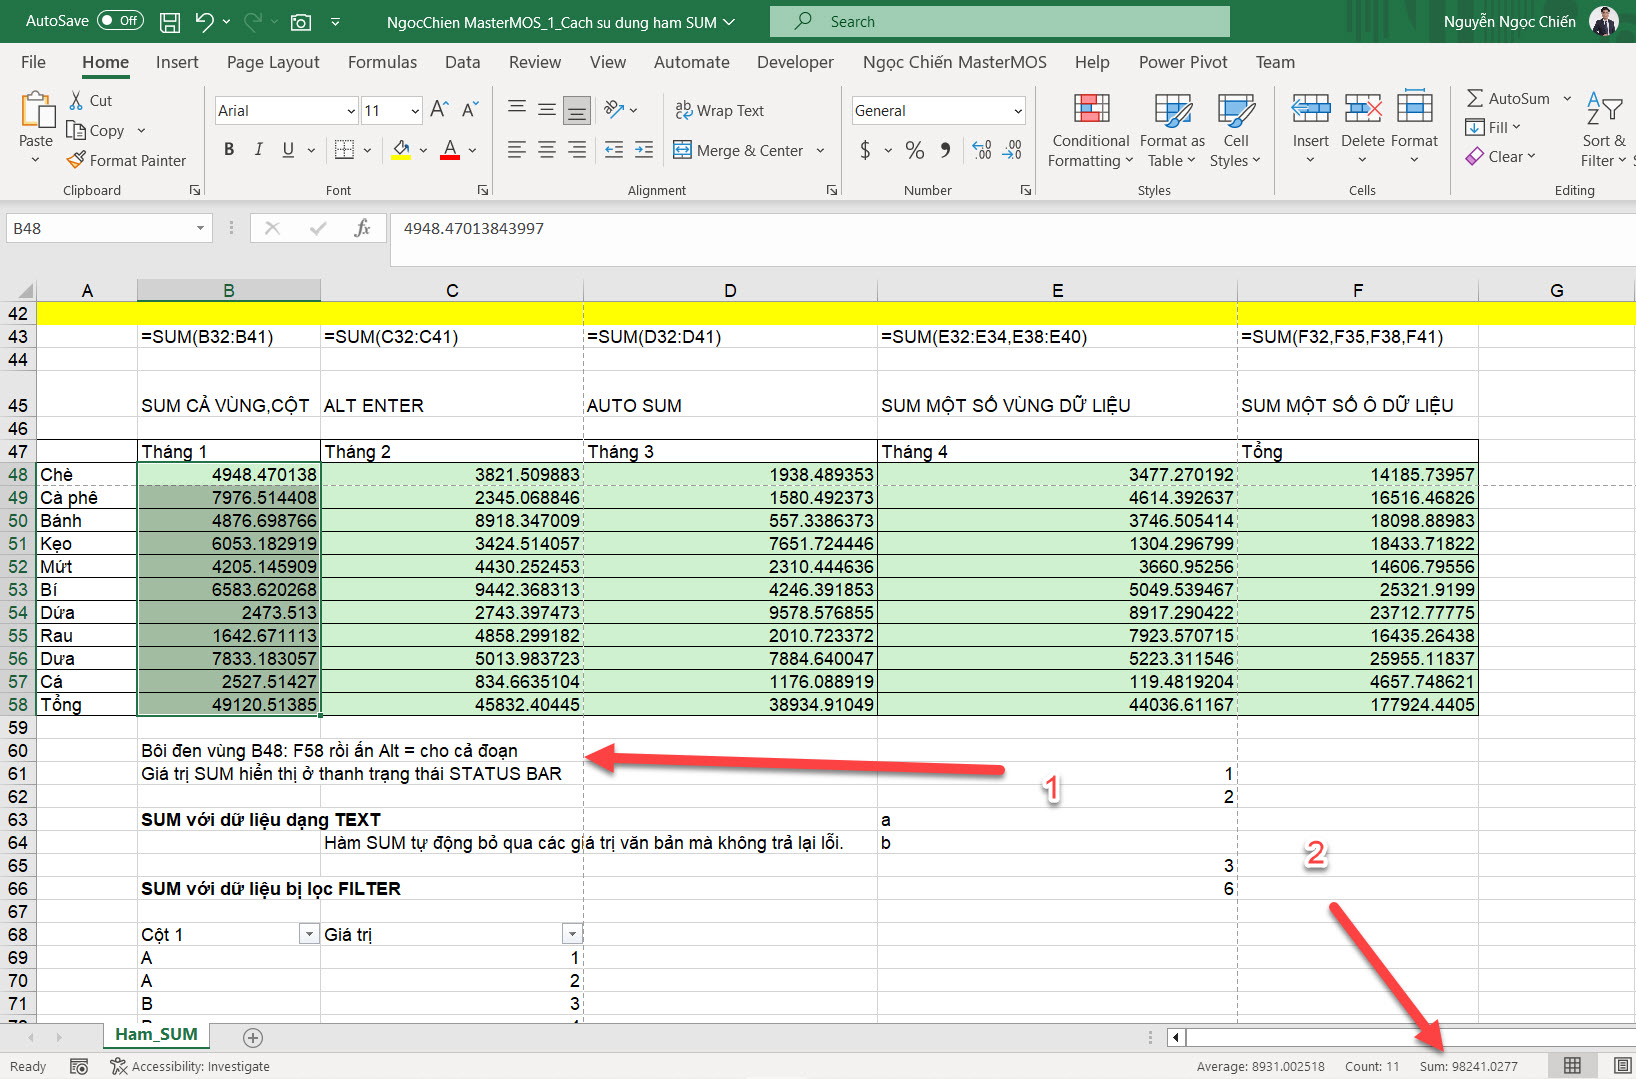Switch to the Formulas ribbon tab
This screenshot has width=1636, height=1079.
point(382,62)
